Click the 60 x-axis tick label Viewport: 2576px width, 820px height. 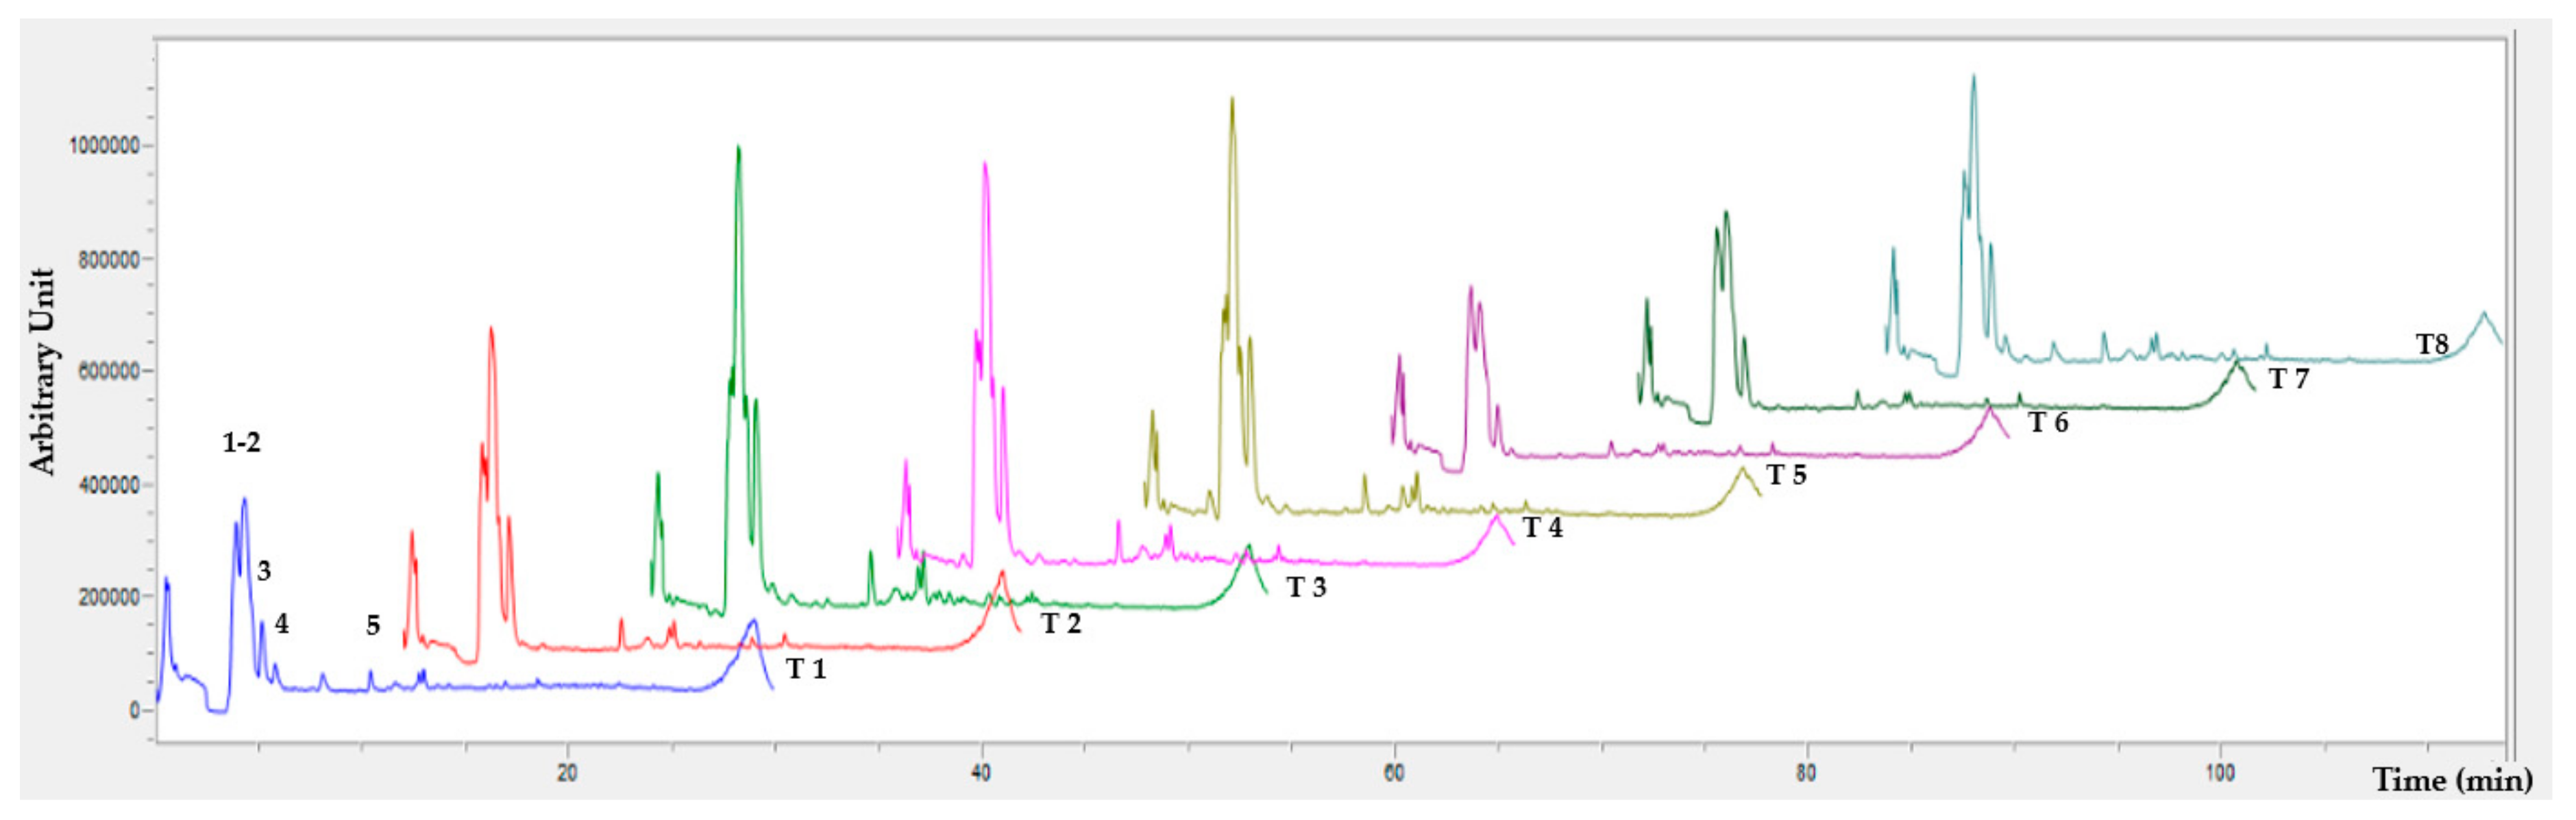point(1393,773)
